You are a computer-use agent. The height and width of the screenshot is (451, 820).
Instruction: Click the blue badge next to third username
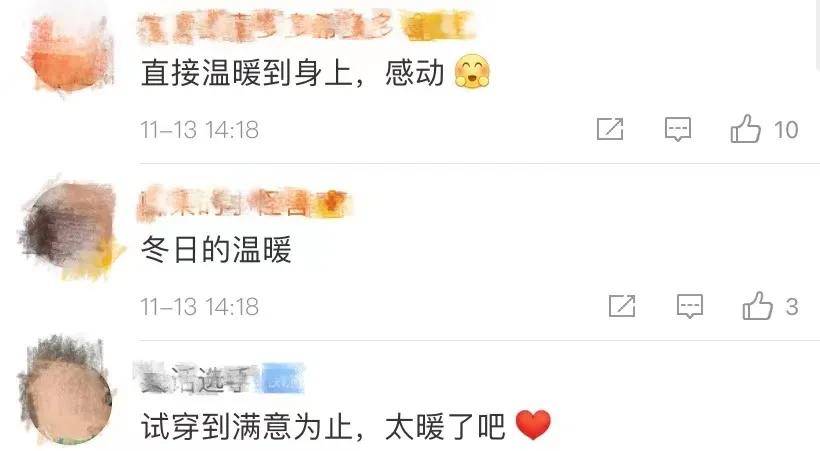(x=282, y=378)
